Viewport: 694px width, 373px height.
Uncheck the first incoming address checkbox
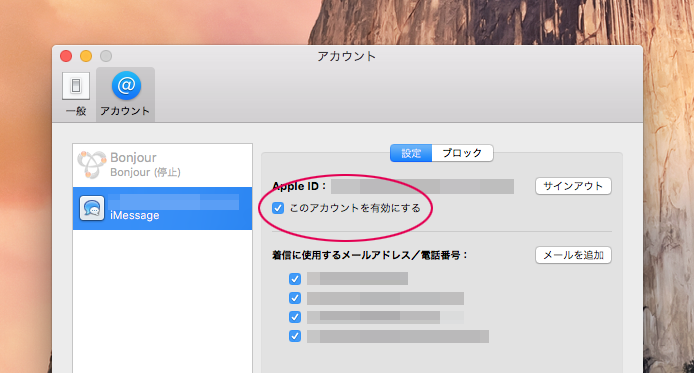295,279
